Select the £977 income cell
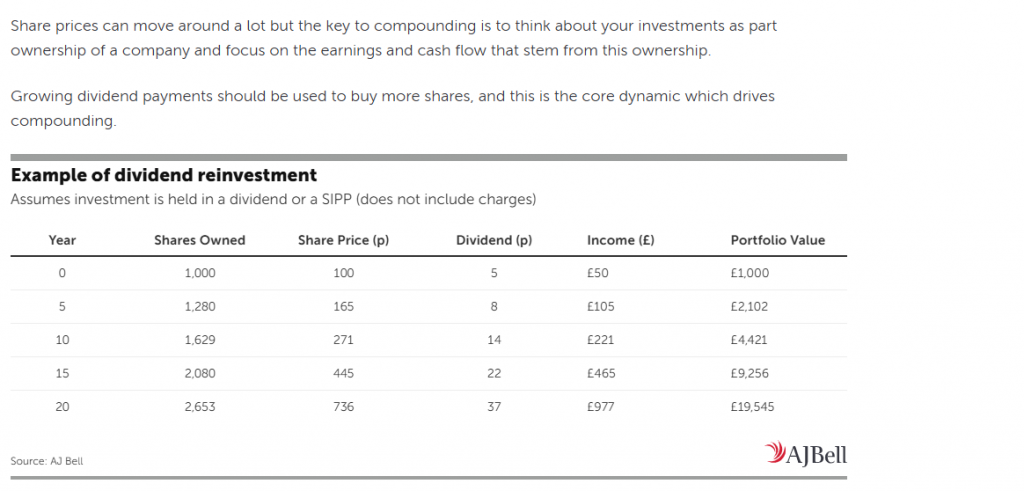 [601, 407]
